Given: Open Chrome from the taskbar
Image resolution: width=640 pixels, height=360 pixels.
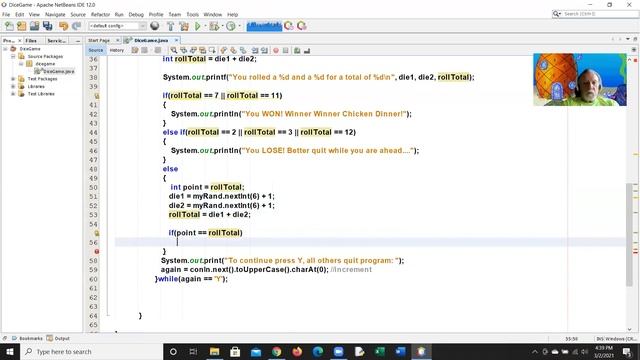Looking at the screenshot, I should point(276,351).
